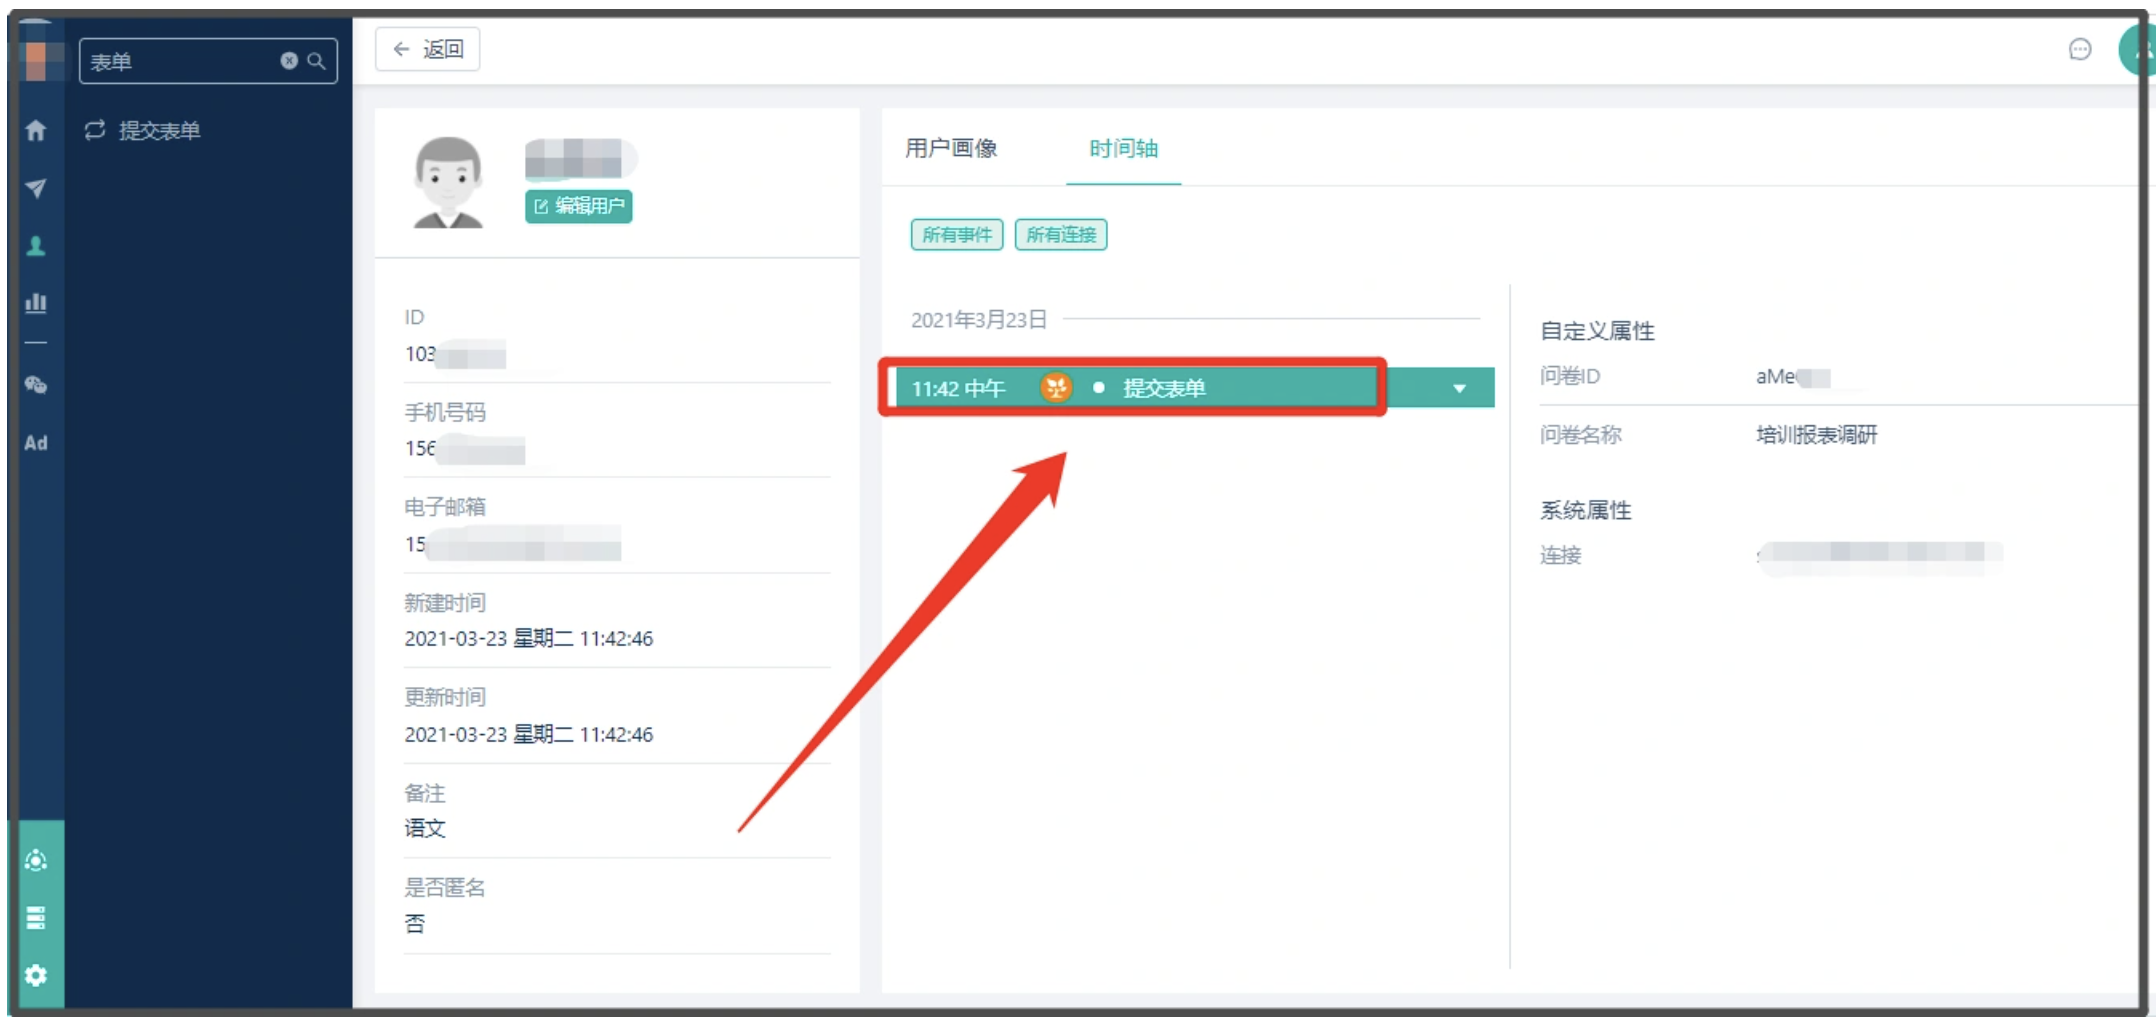
Task: Open the bar chart analytics icon
Action: point(36,302)
